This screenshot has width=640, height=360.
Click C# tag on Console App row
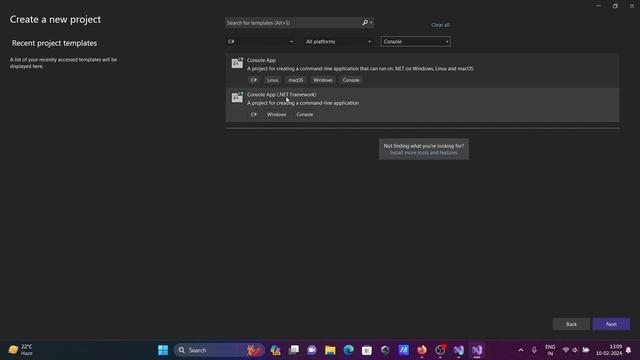pyautogui.click(x=253, y=80)
